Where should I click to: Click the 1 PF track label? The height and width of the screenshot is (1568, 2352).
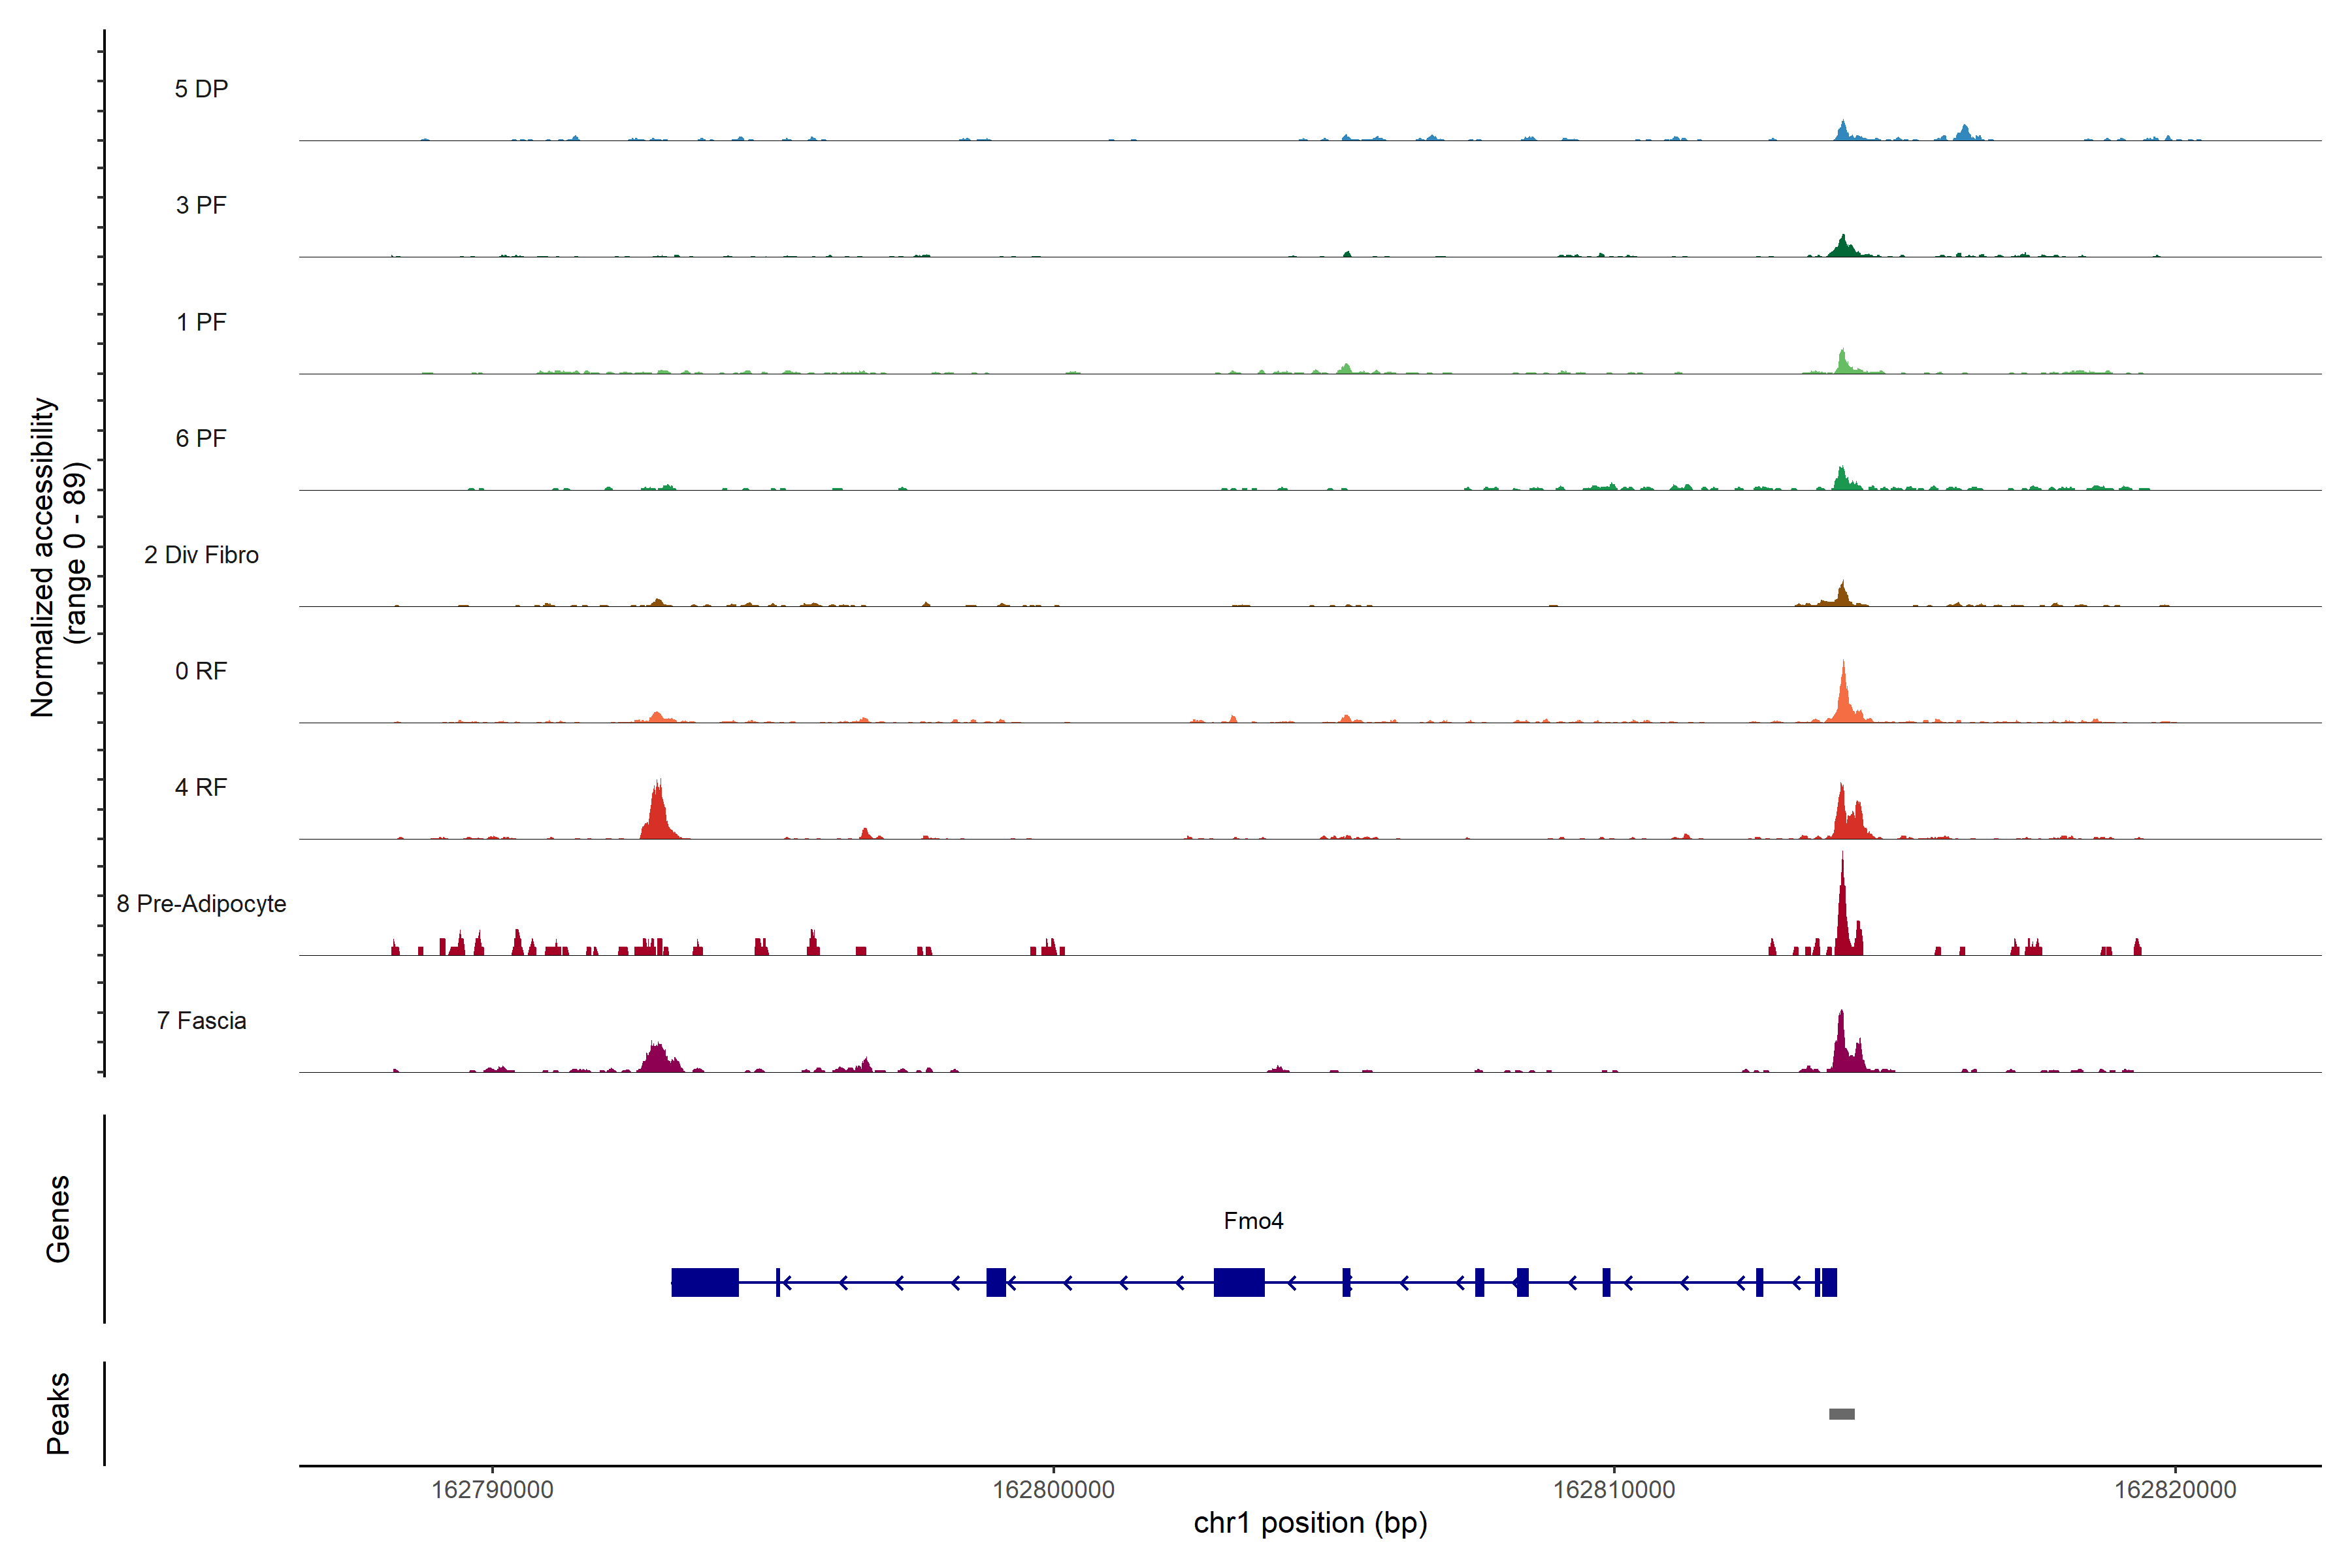201,322
